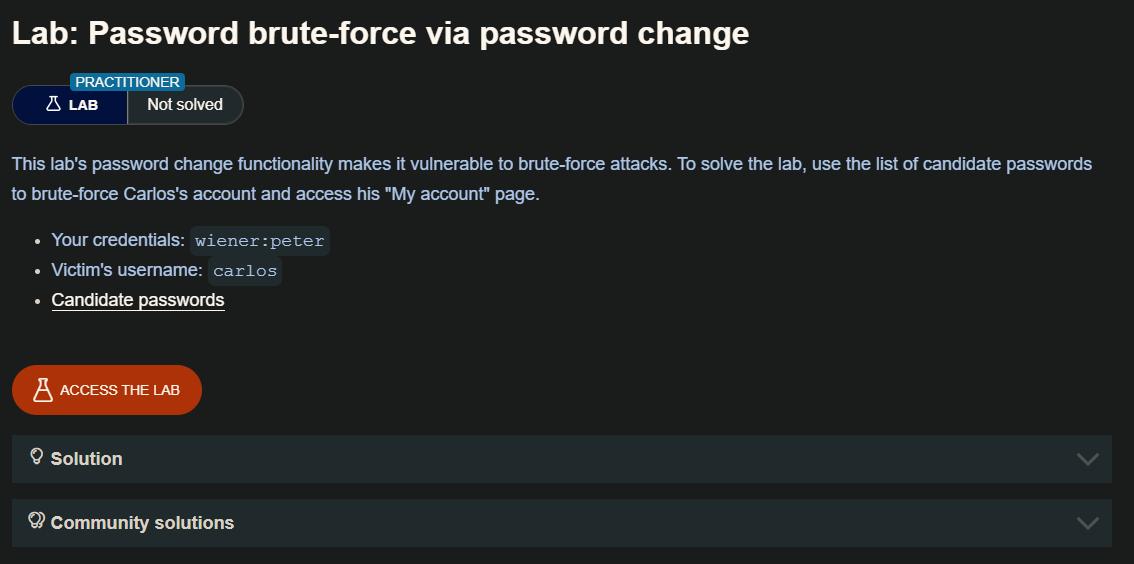Expand the Community solutions chevron arrow
The width and height of the screenshot is (1134, 564).
[1087, 523]
